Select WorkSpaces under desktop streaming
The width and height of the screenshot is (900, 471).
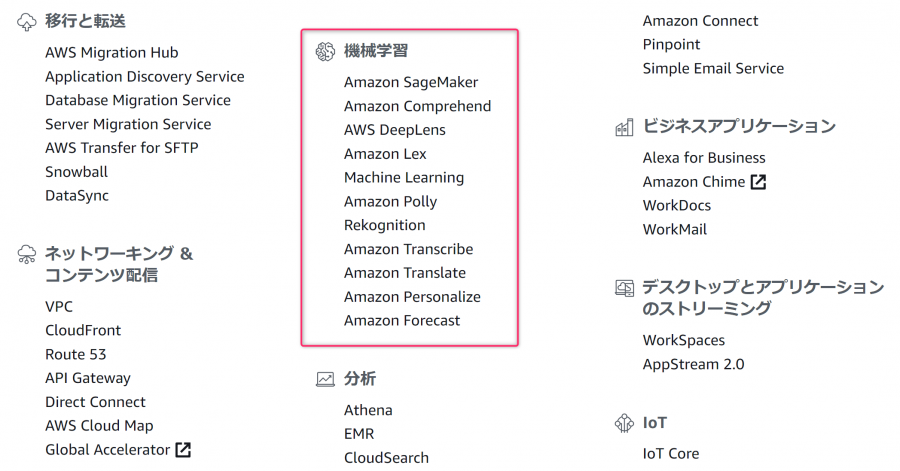[x=684, y=341]
